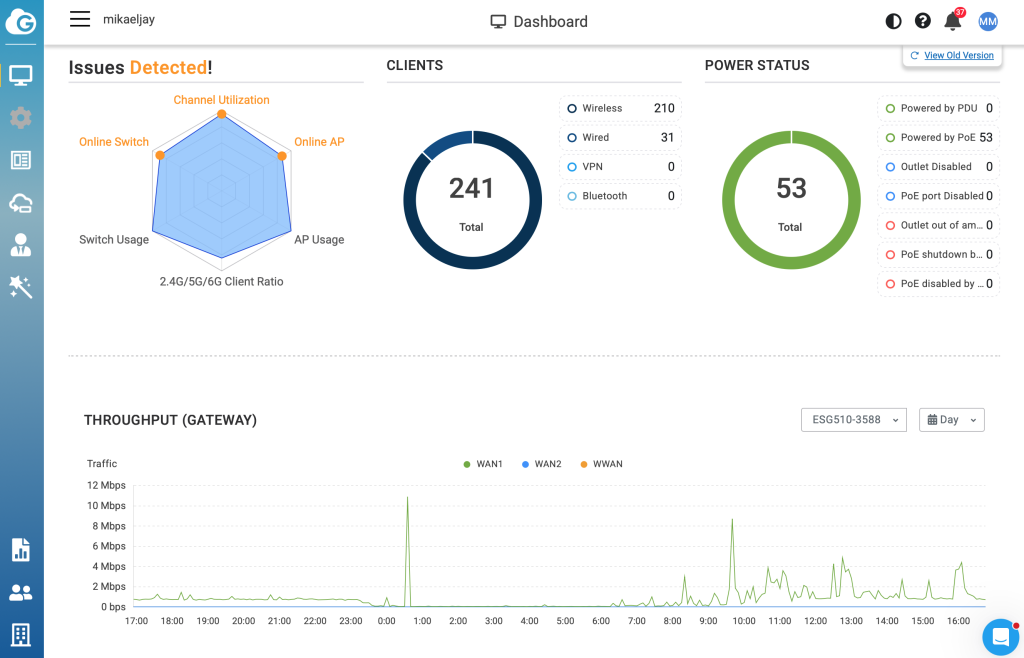The image size is (1024, 658).
Task: Open the ESG510-3588 gateway dropdown
Action: pos(854,420)
